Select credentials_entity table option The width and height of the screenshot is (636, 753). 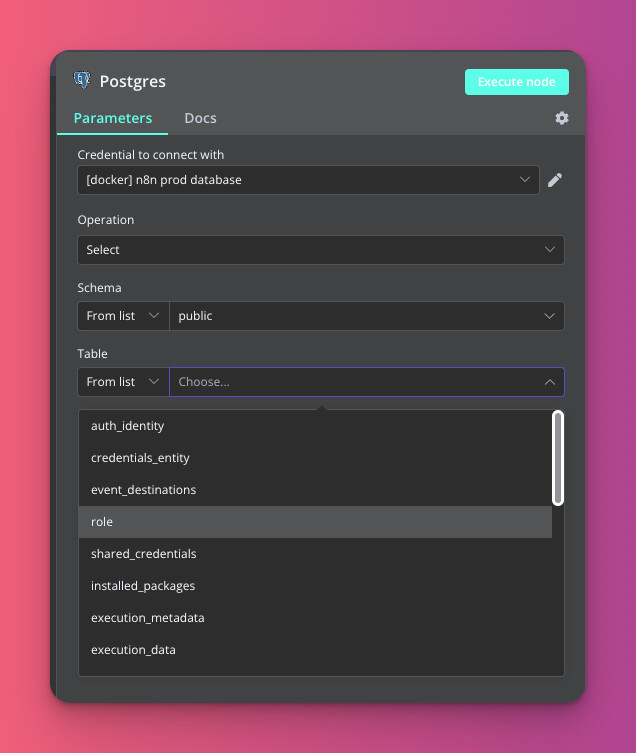315,458
